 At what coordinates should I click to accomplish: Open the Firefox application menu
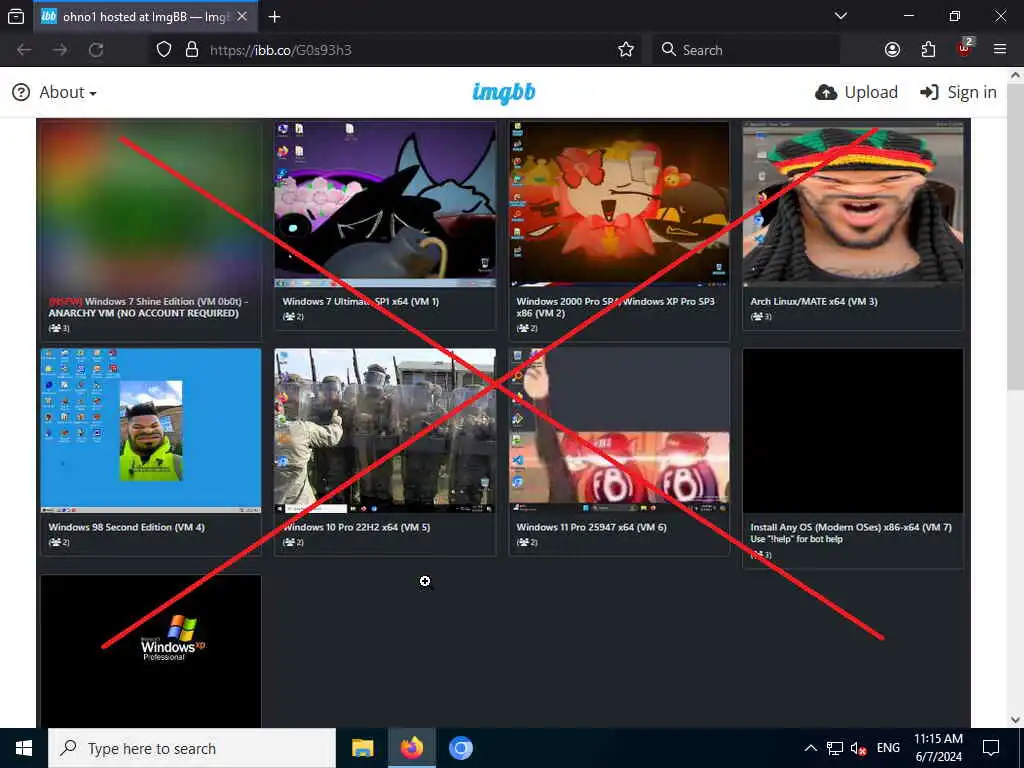[x=1000, y=49]
